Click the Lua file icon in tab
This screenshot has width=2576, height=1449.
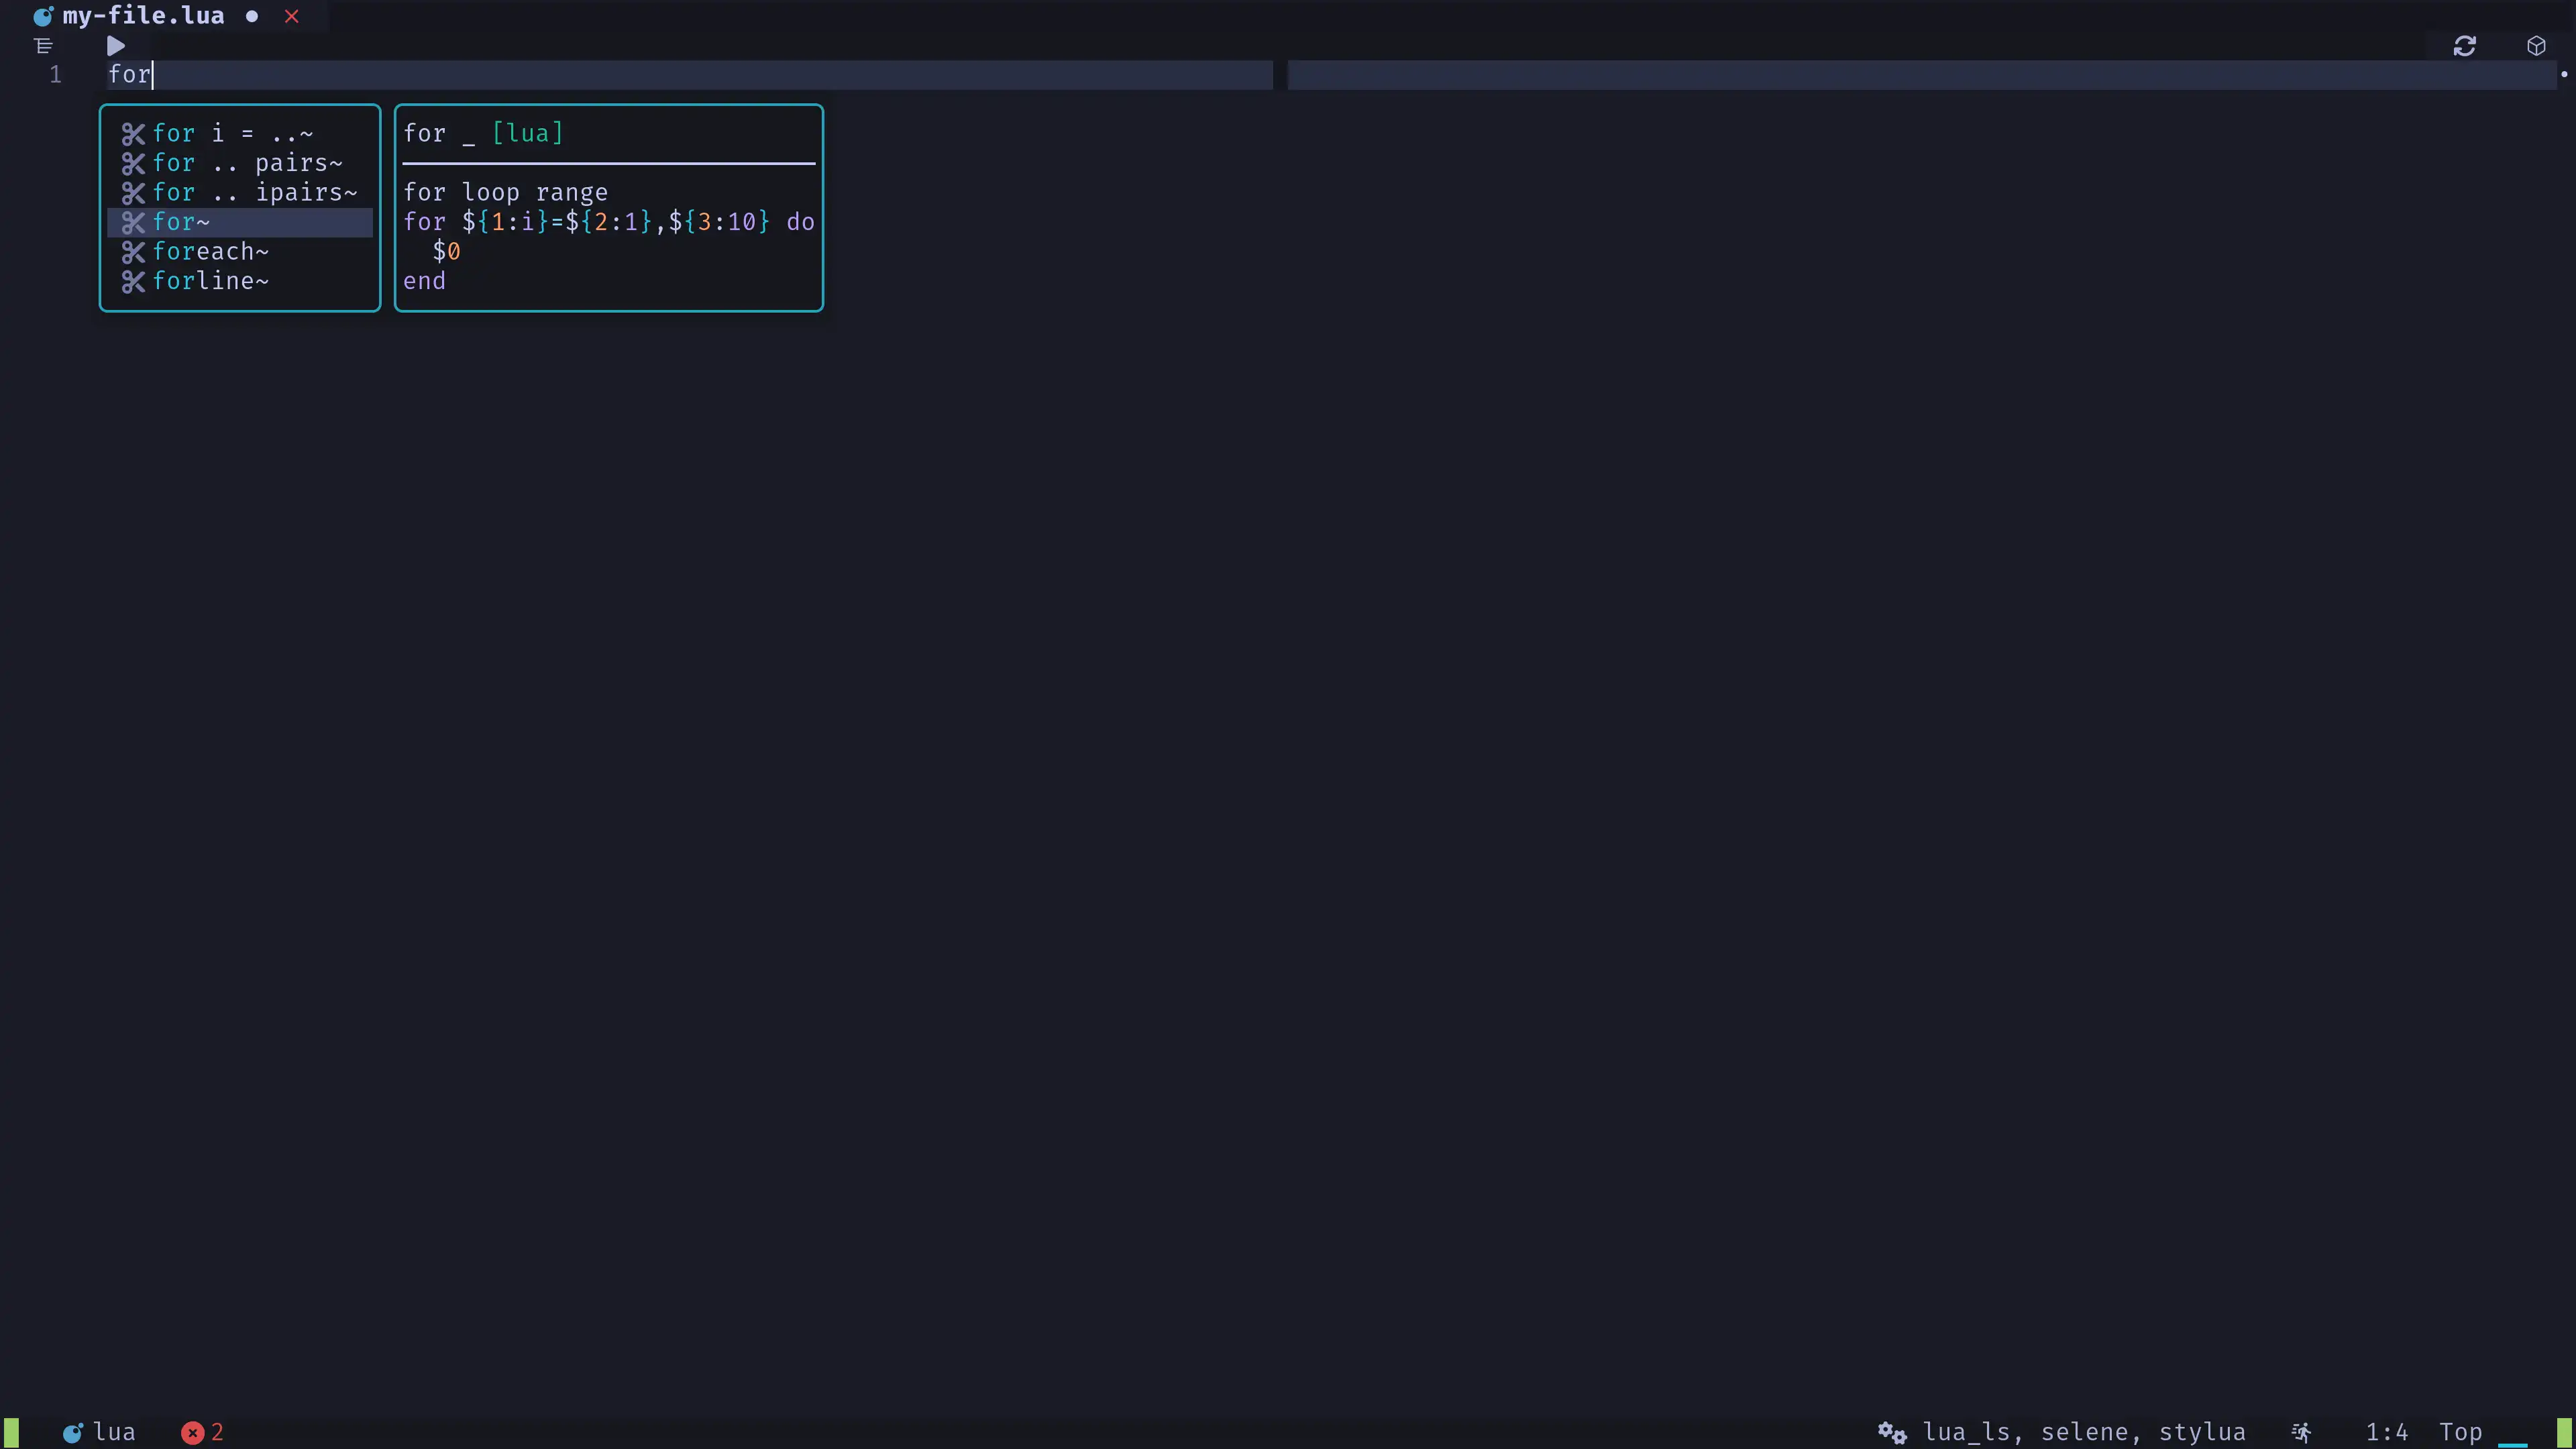[43, 16]
